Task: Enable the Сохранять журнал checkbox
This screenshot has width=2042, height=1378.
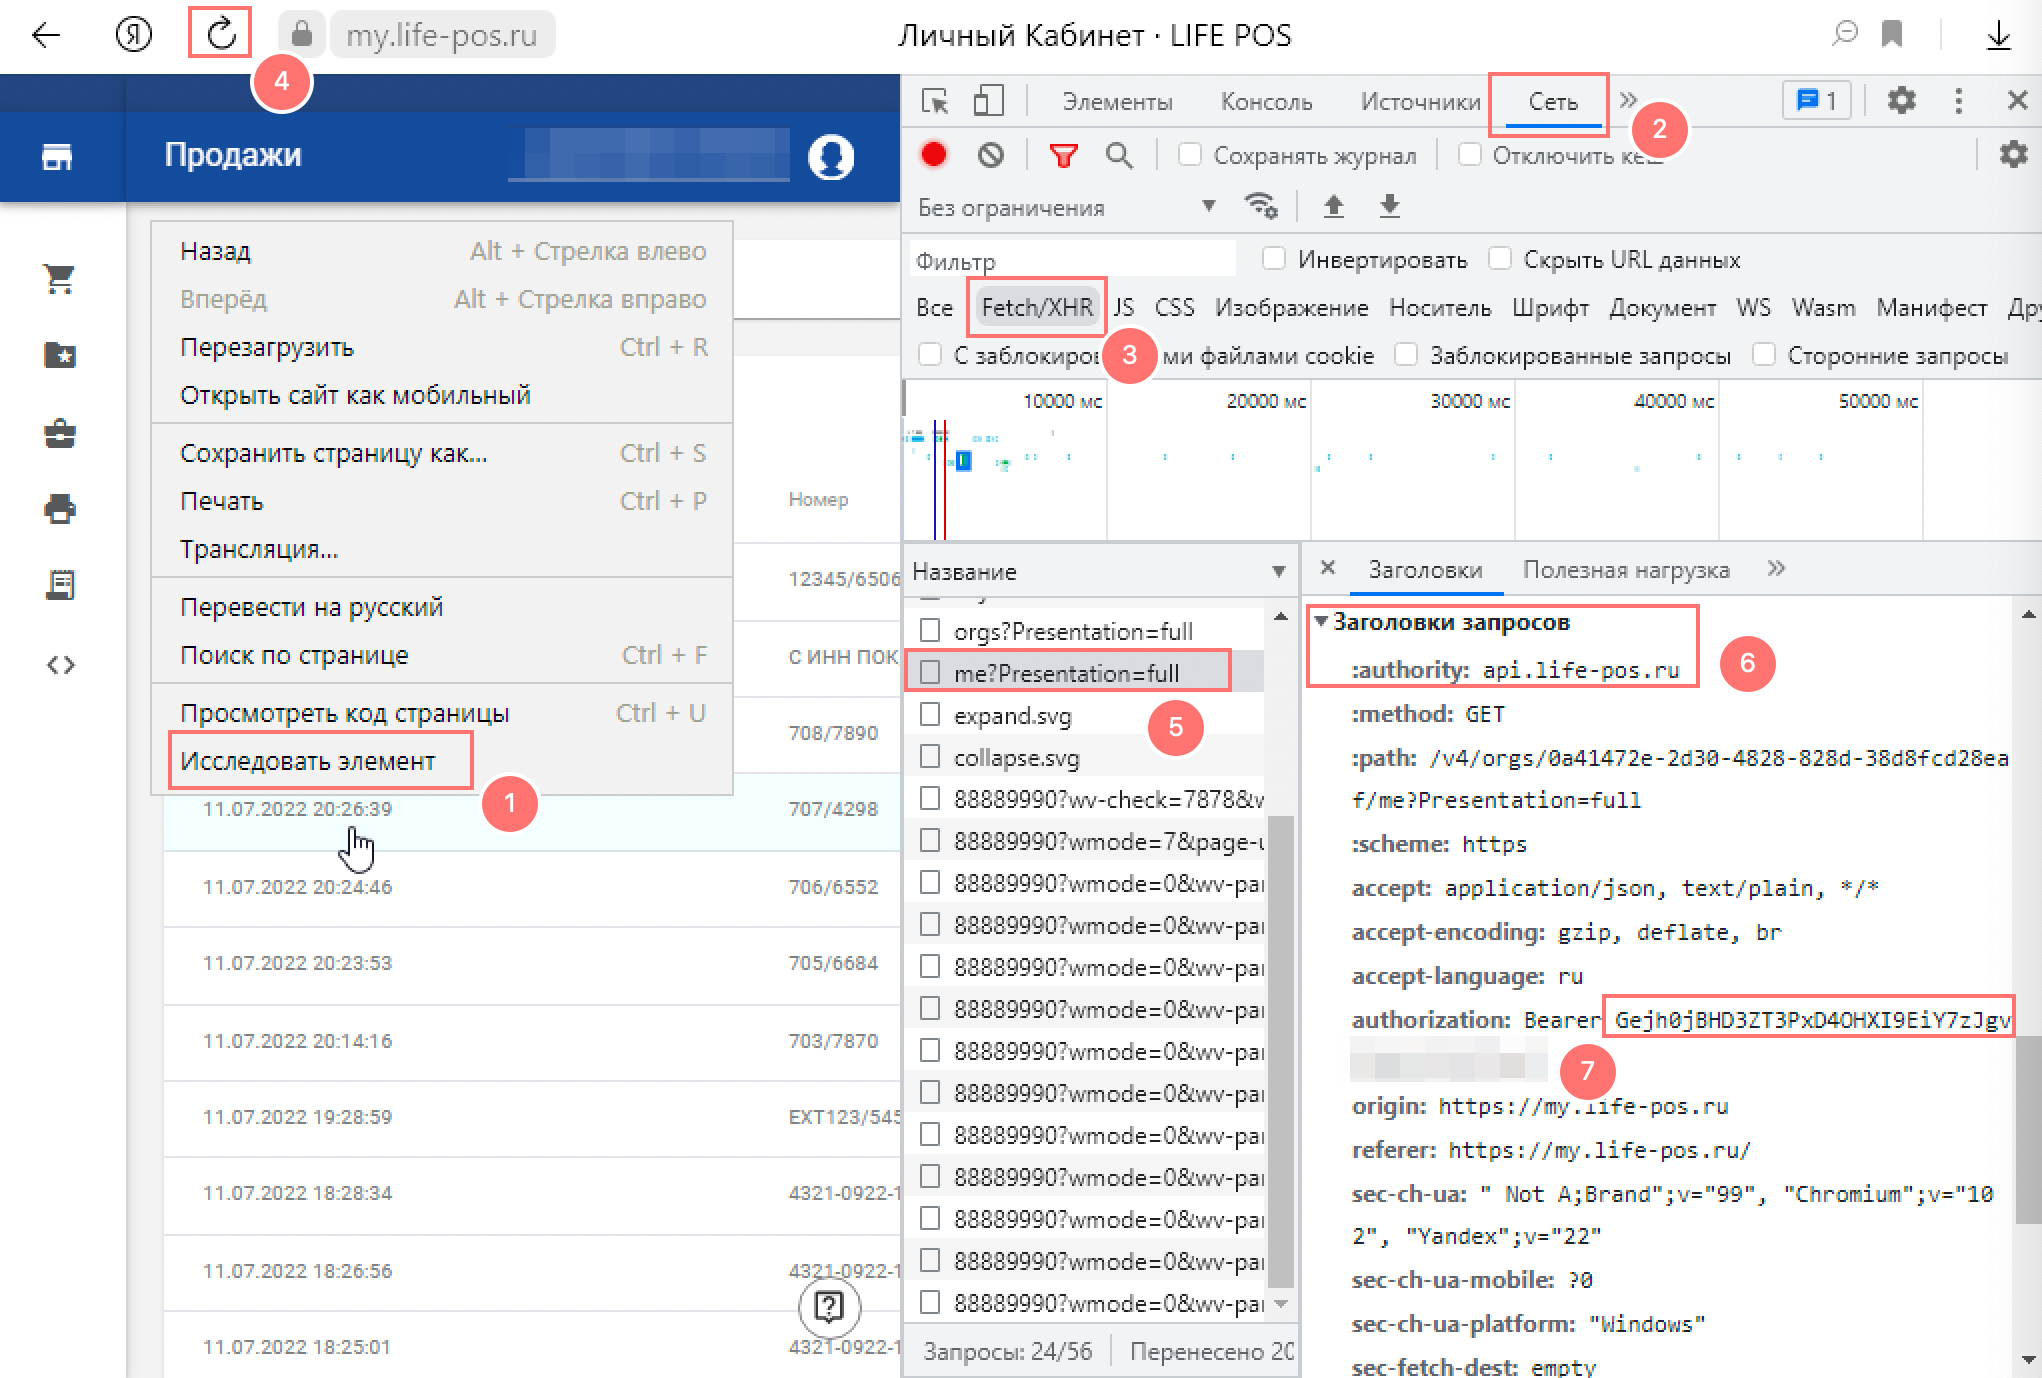Action: coord(1190,155)
